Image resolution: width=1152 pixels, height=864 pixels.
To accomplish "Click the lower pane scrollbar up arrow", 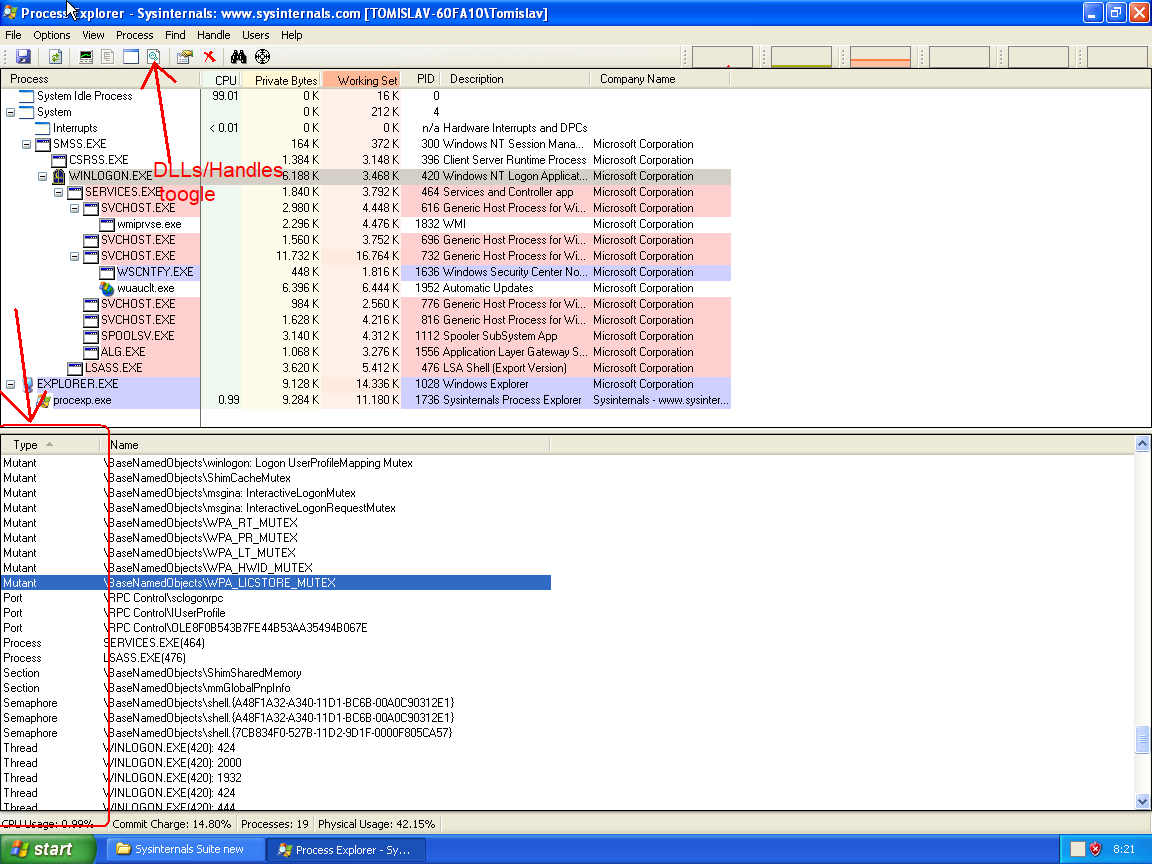I will point(1142,443).
